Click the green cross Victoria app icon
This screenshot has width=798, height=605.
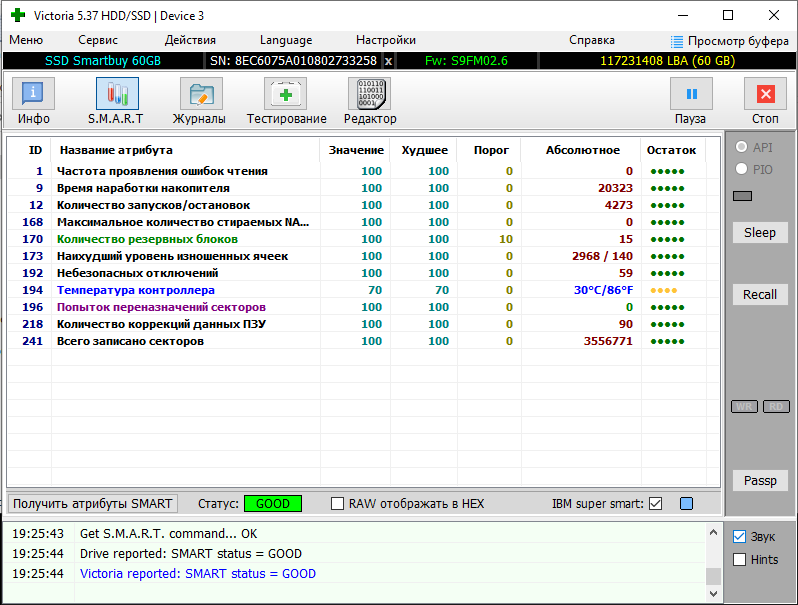(x=18, y=15)
